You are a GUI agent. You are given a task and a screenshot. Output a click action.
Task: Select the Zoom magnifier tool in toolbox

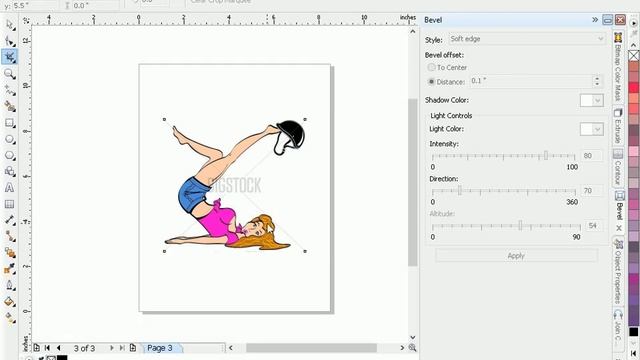point(9,73)
